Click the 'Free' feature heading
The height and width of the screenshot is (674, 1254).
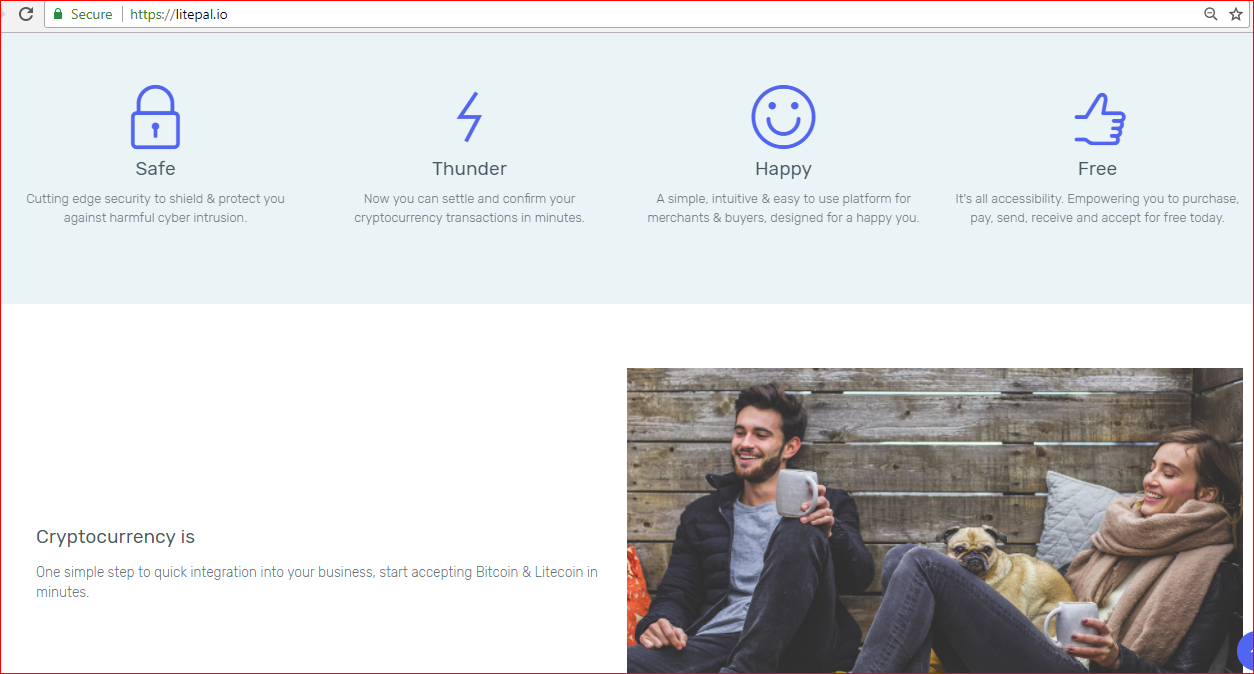click(1097, 169)
